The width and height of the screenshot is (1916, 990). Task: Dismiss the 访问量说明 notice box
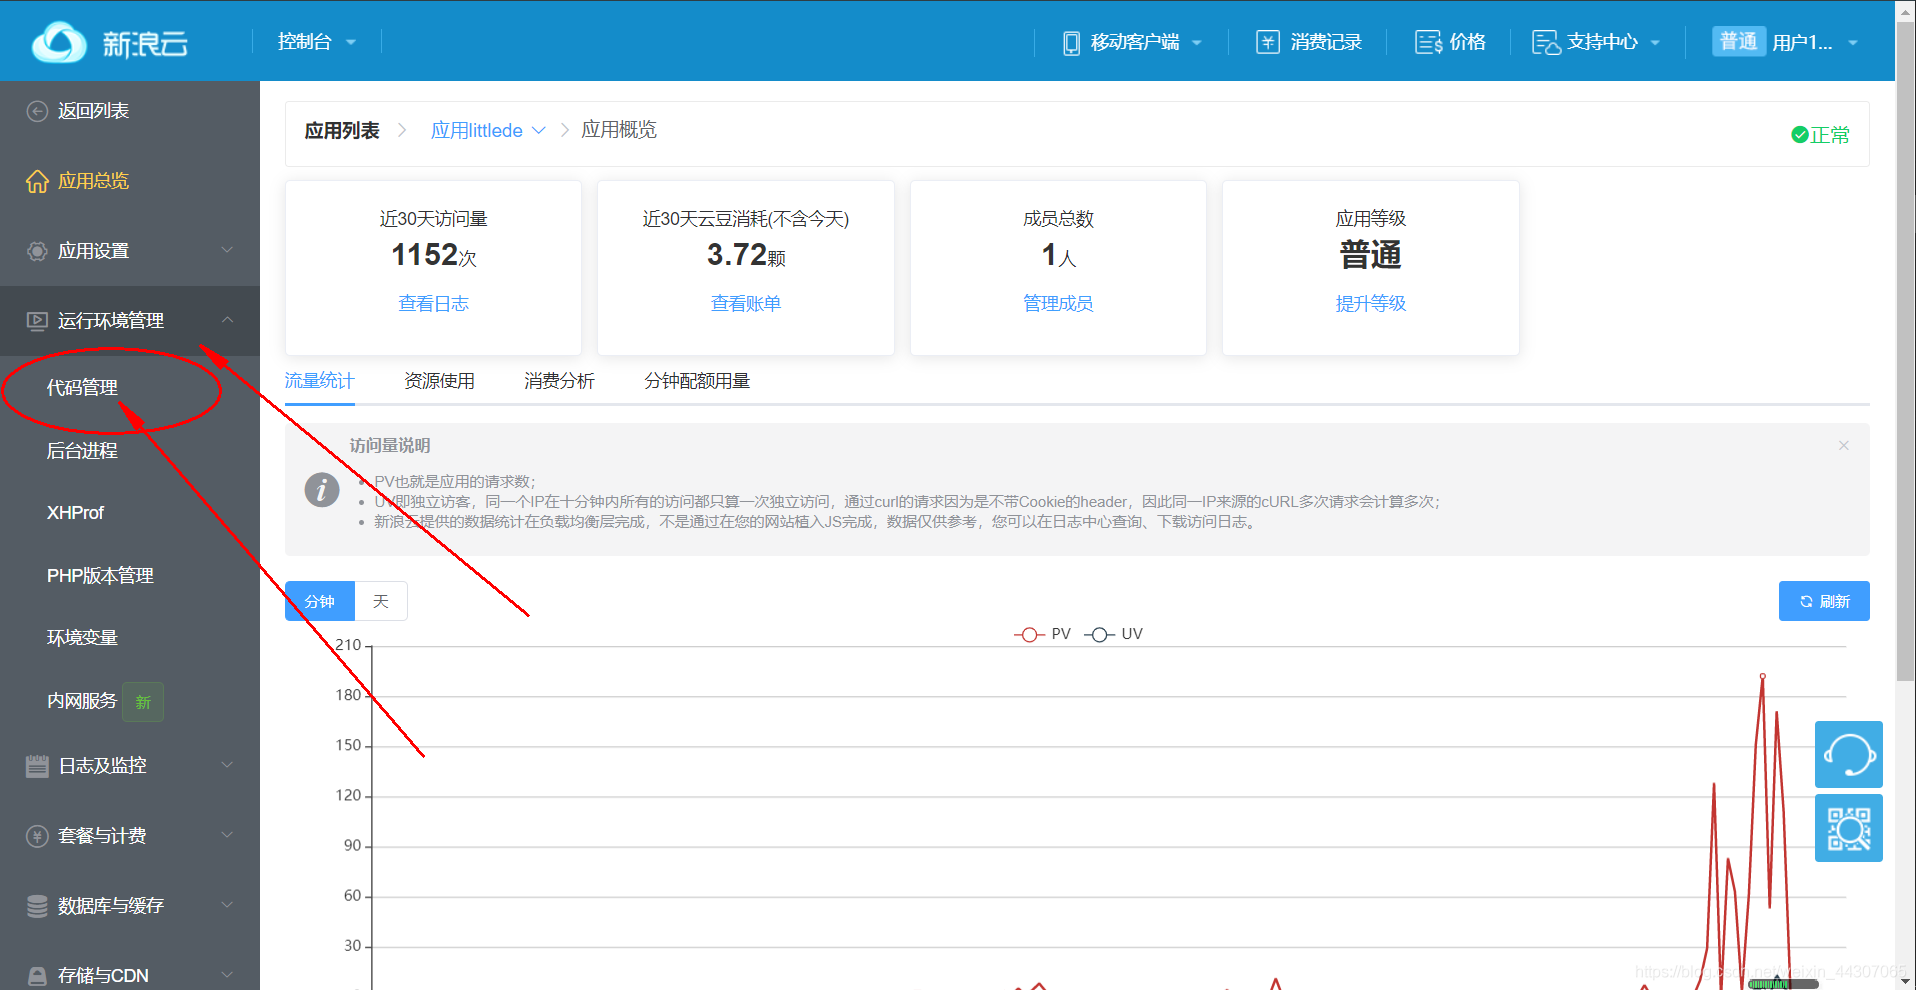(1843, 445)
